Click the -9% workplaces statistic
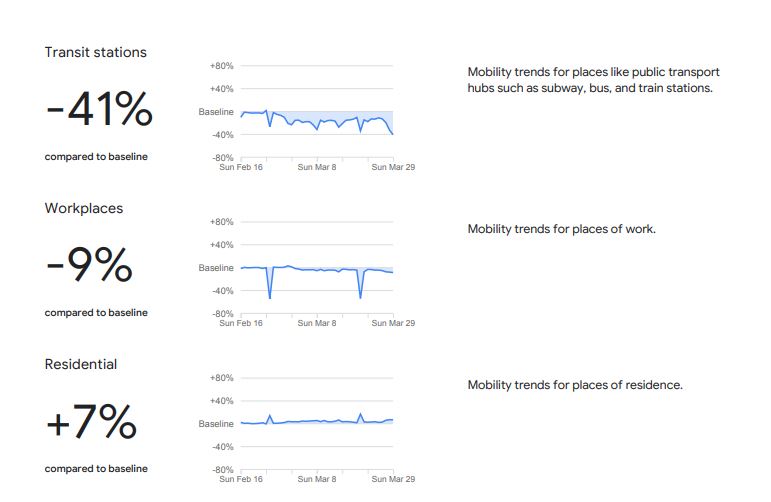Image resolution: width=771 pixels, height=502 pixels. click(89, 265)
